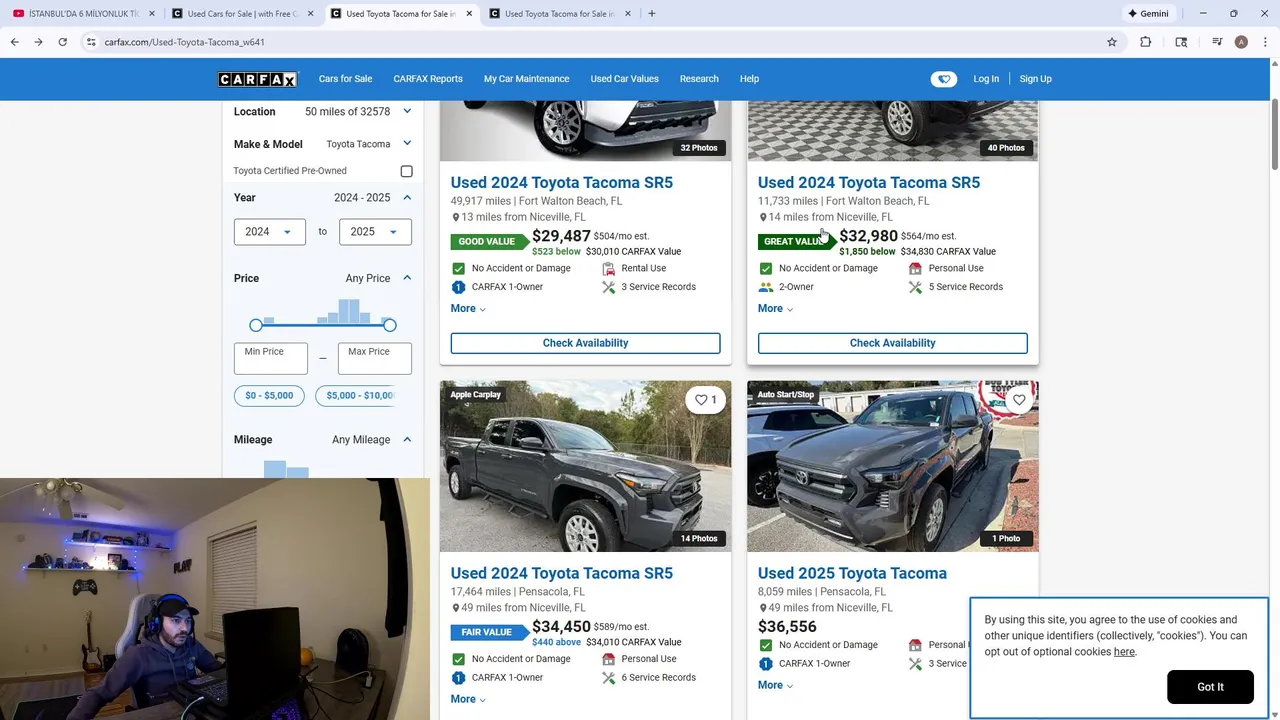
Task: Grab the maximum price slider handle
Action: (x=390, y=325)
